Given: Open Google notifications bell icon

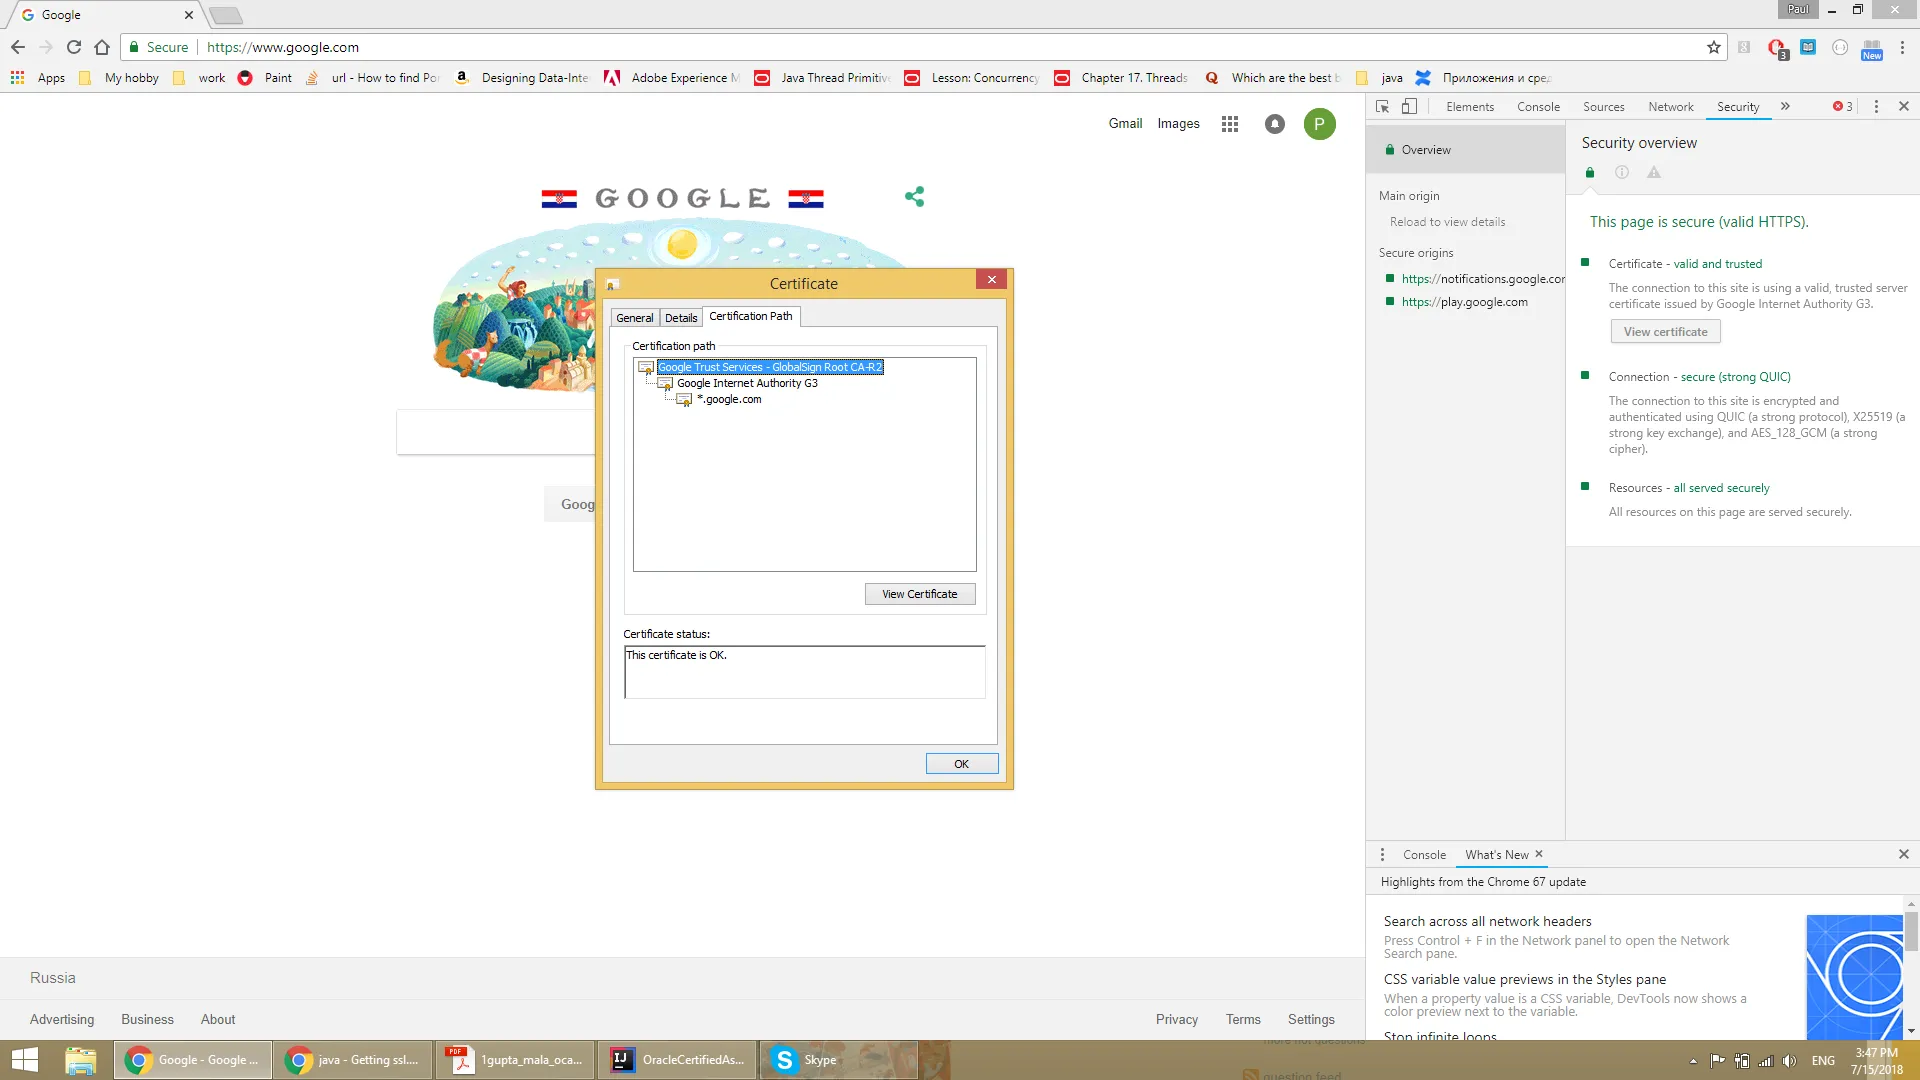Looking at the screenshot, I should tap(1274, 124).
